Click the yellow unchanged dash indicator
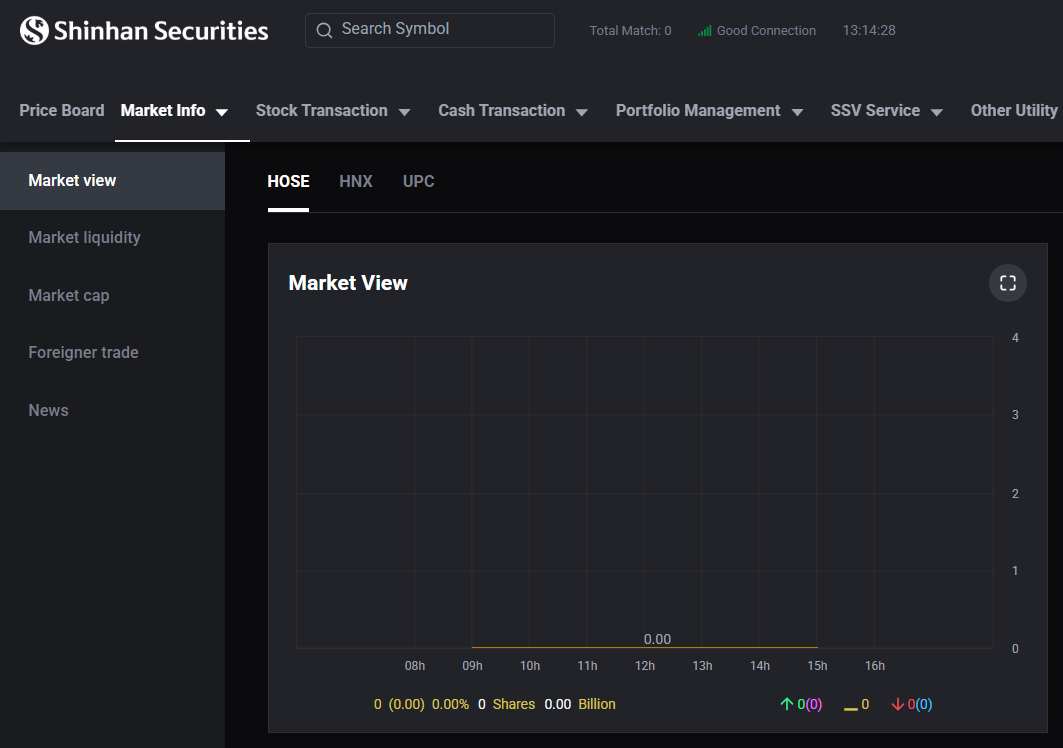The image size is (1063, 748). tap(851, 706)
